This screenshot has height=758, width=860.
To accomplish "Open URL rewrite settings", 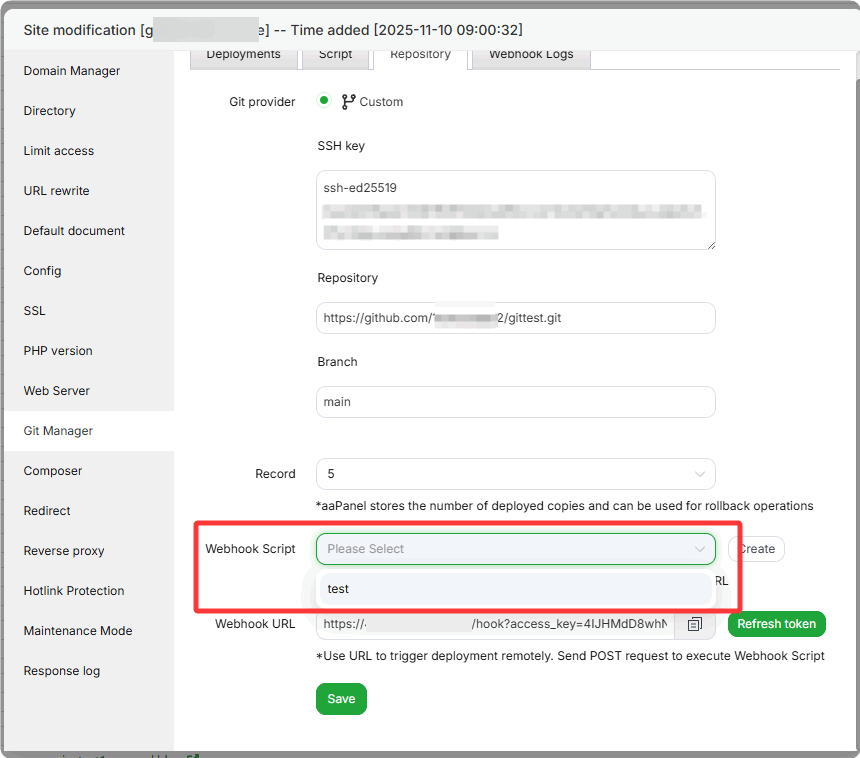I will 56,191.
